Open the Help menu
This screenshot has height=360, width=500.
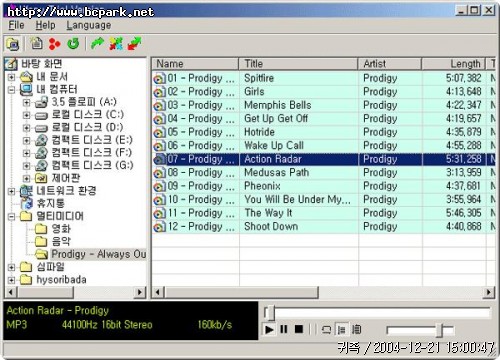pyautogui.click(x=45, y=25)
